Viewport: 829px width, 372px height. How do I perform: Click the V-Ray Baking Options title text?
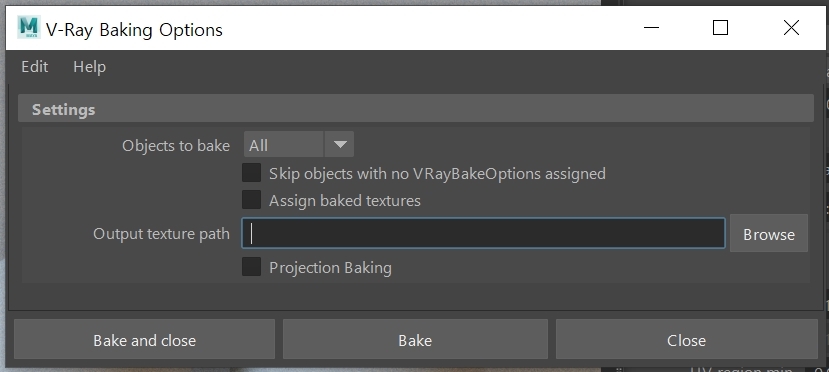134,30
